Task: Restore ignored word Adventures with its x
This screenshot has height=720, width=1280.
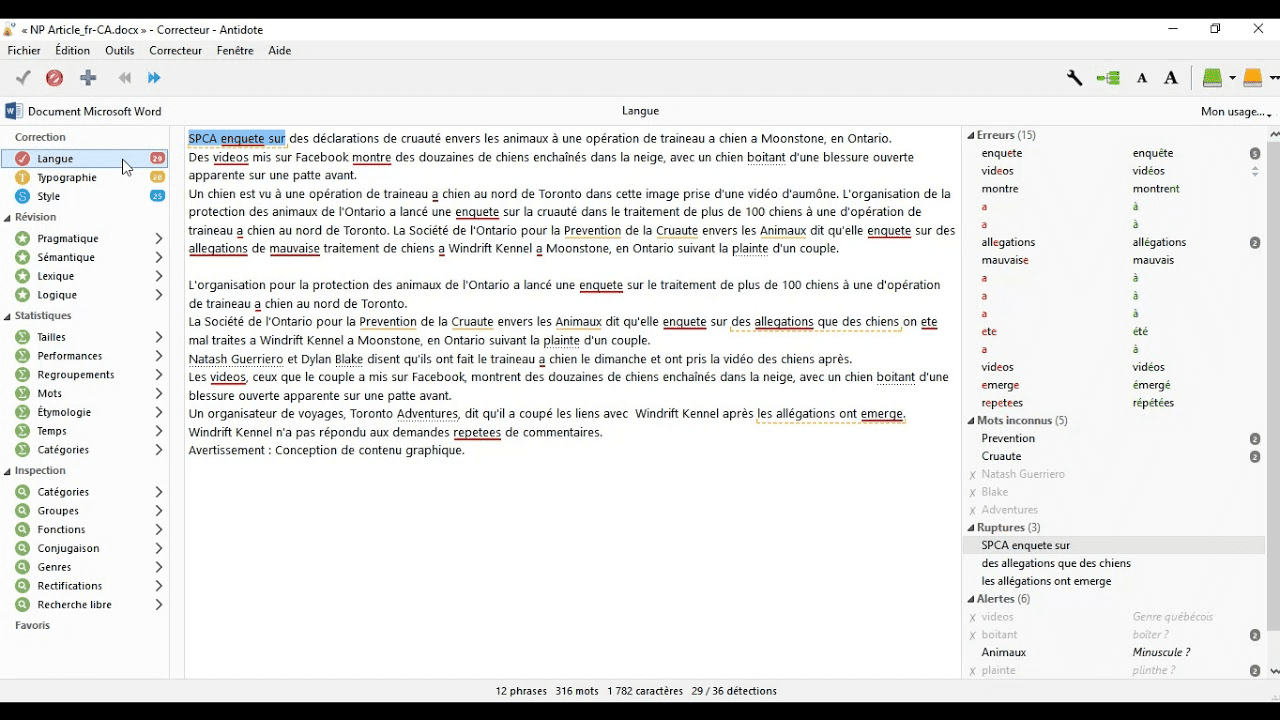Action: coord(972,511)
